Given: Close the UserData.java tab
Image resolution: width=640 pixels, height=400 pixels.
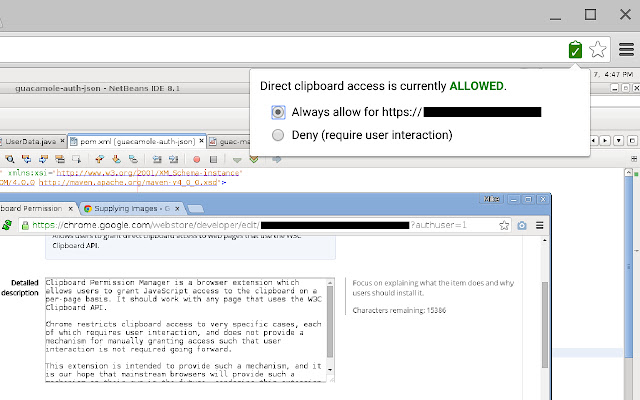Looking at the screenshot, I should (62, 141).
